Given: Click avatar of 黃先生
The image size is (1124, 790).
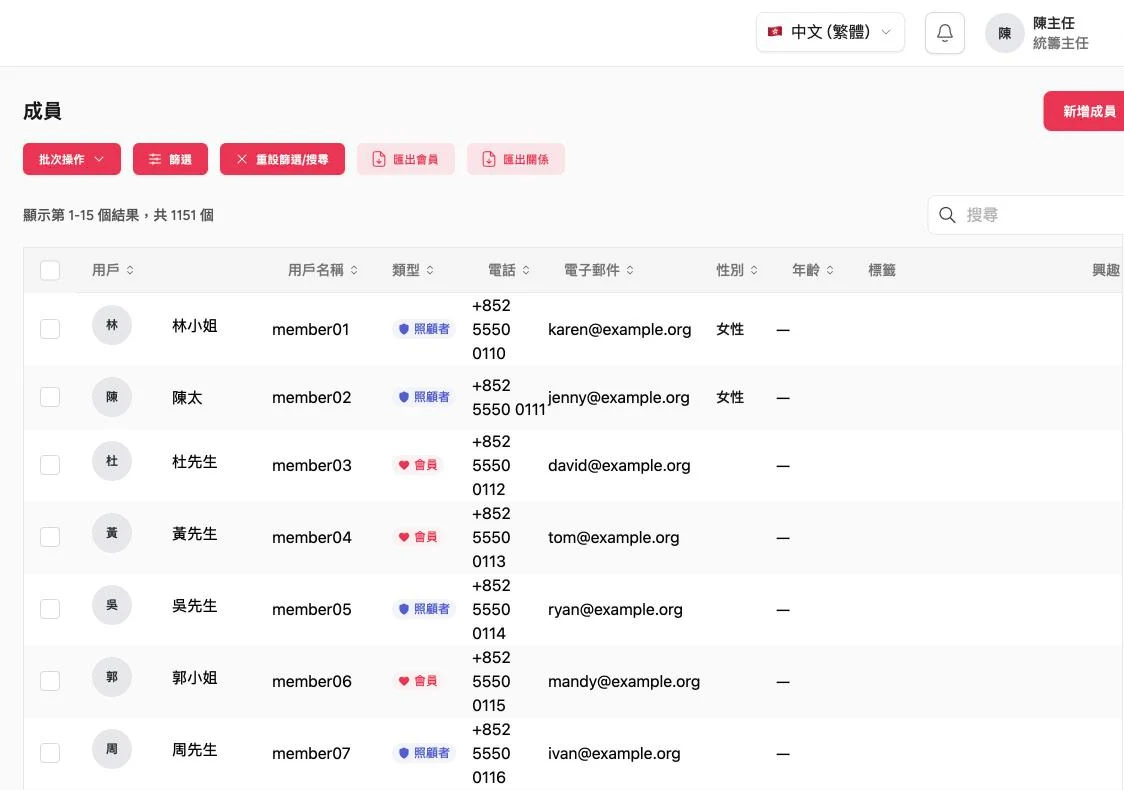Looking at the screenshot, I should point(112,533).
